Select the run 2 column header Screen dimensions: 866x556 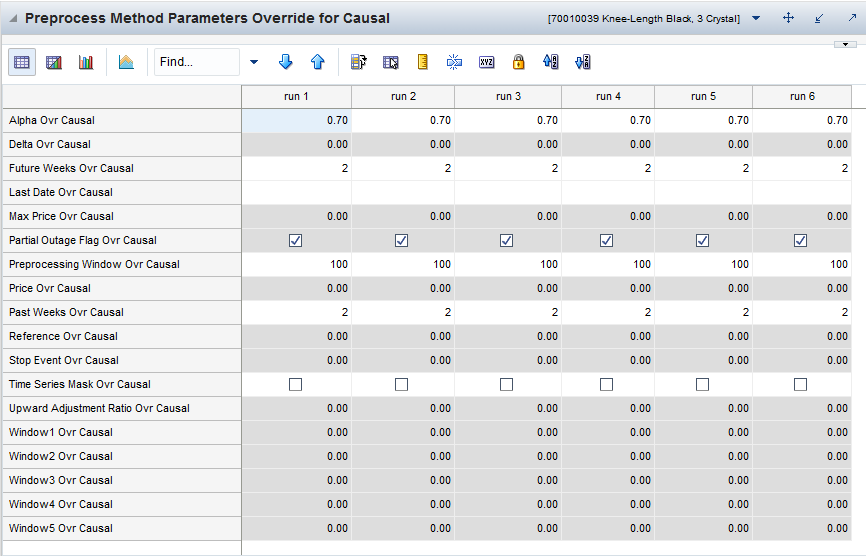pyautogui.click(x=403, y=97)
